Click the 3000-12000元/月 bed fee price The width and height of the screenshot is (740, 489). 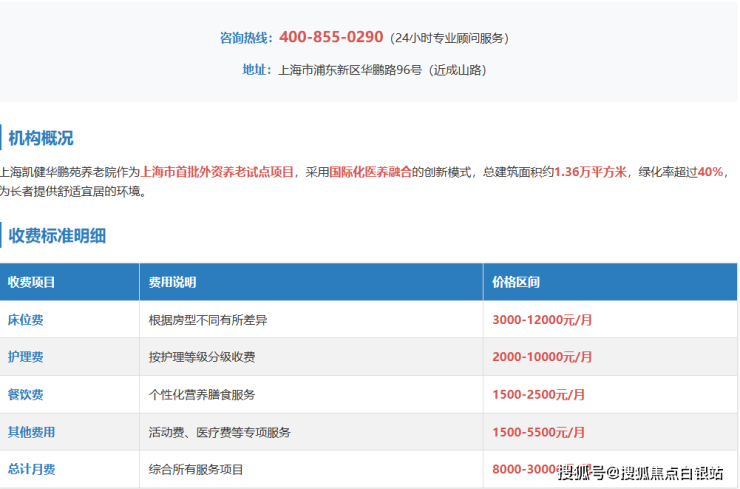coord(542,320)
